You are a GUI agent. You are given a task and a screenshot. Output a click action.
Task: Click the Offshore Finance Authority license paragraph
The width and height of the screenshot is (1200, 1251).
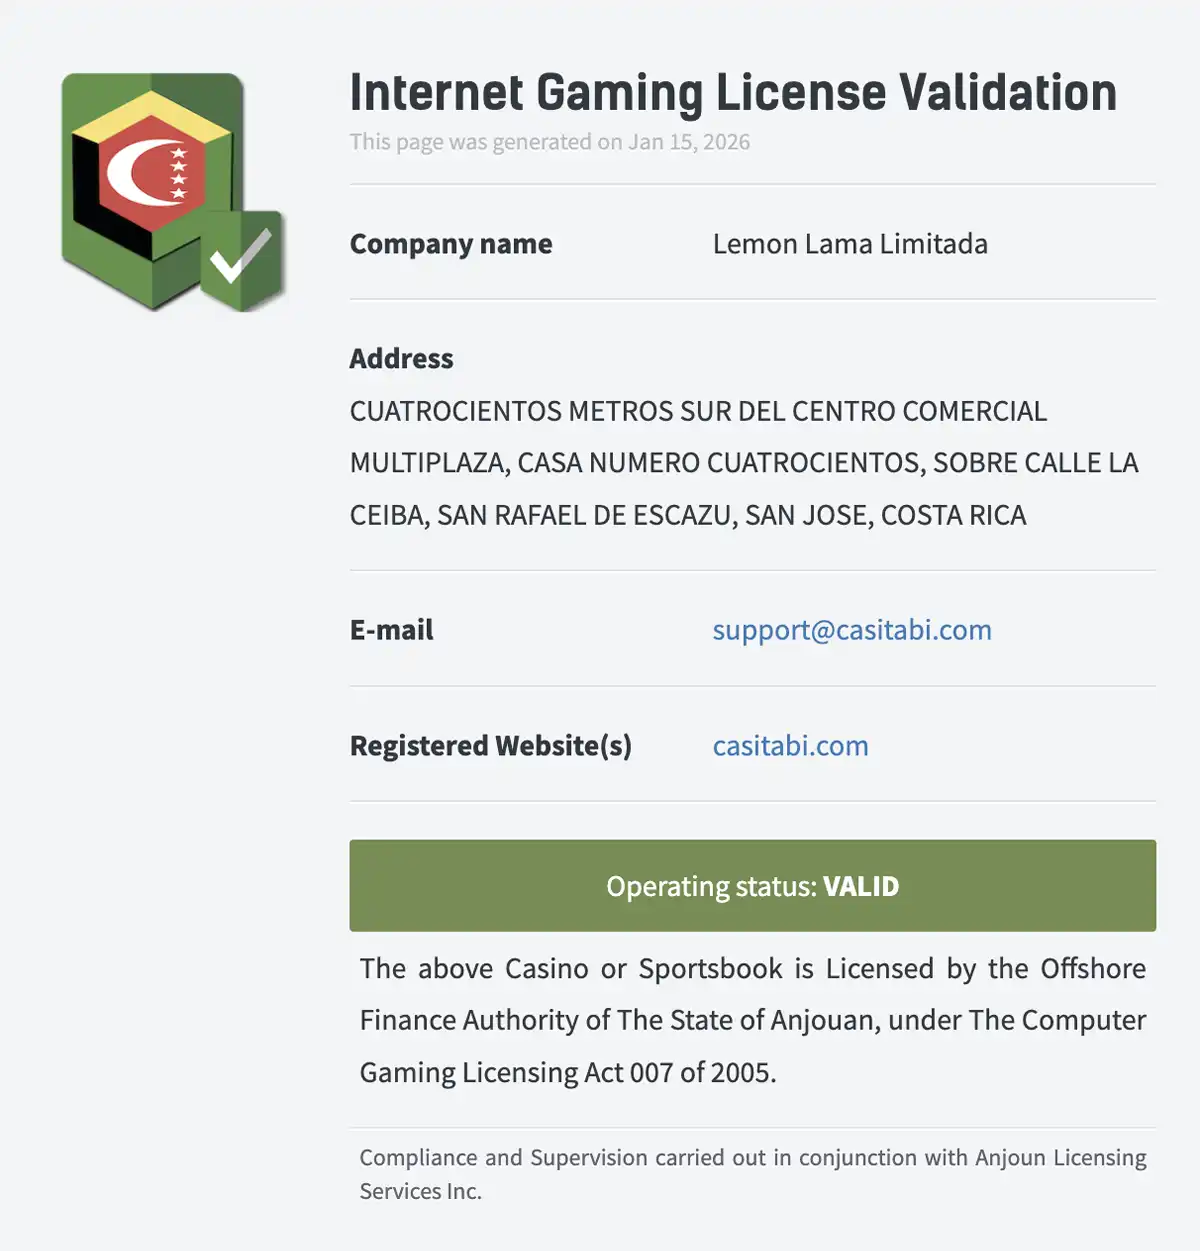point(753,995)
